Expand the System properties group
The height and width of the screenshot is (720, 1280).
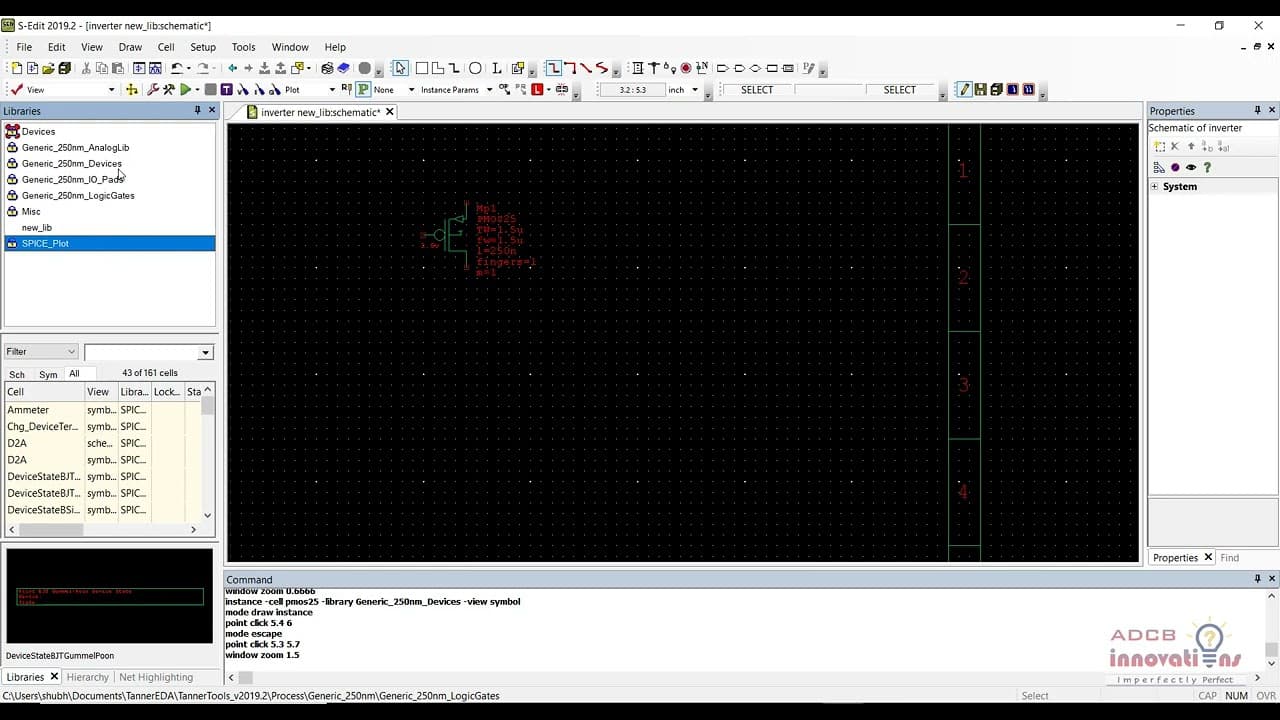coord(1155,187)
